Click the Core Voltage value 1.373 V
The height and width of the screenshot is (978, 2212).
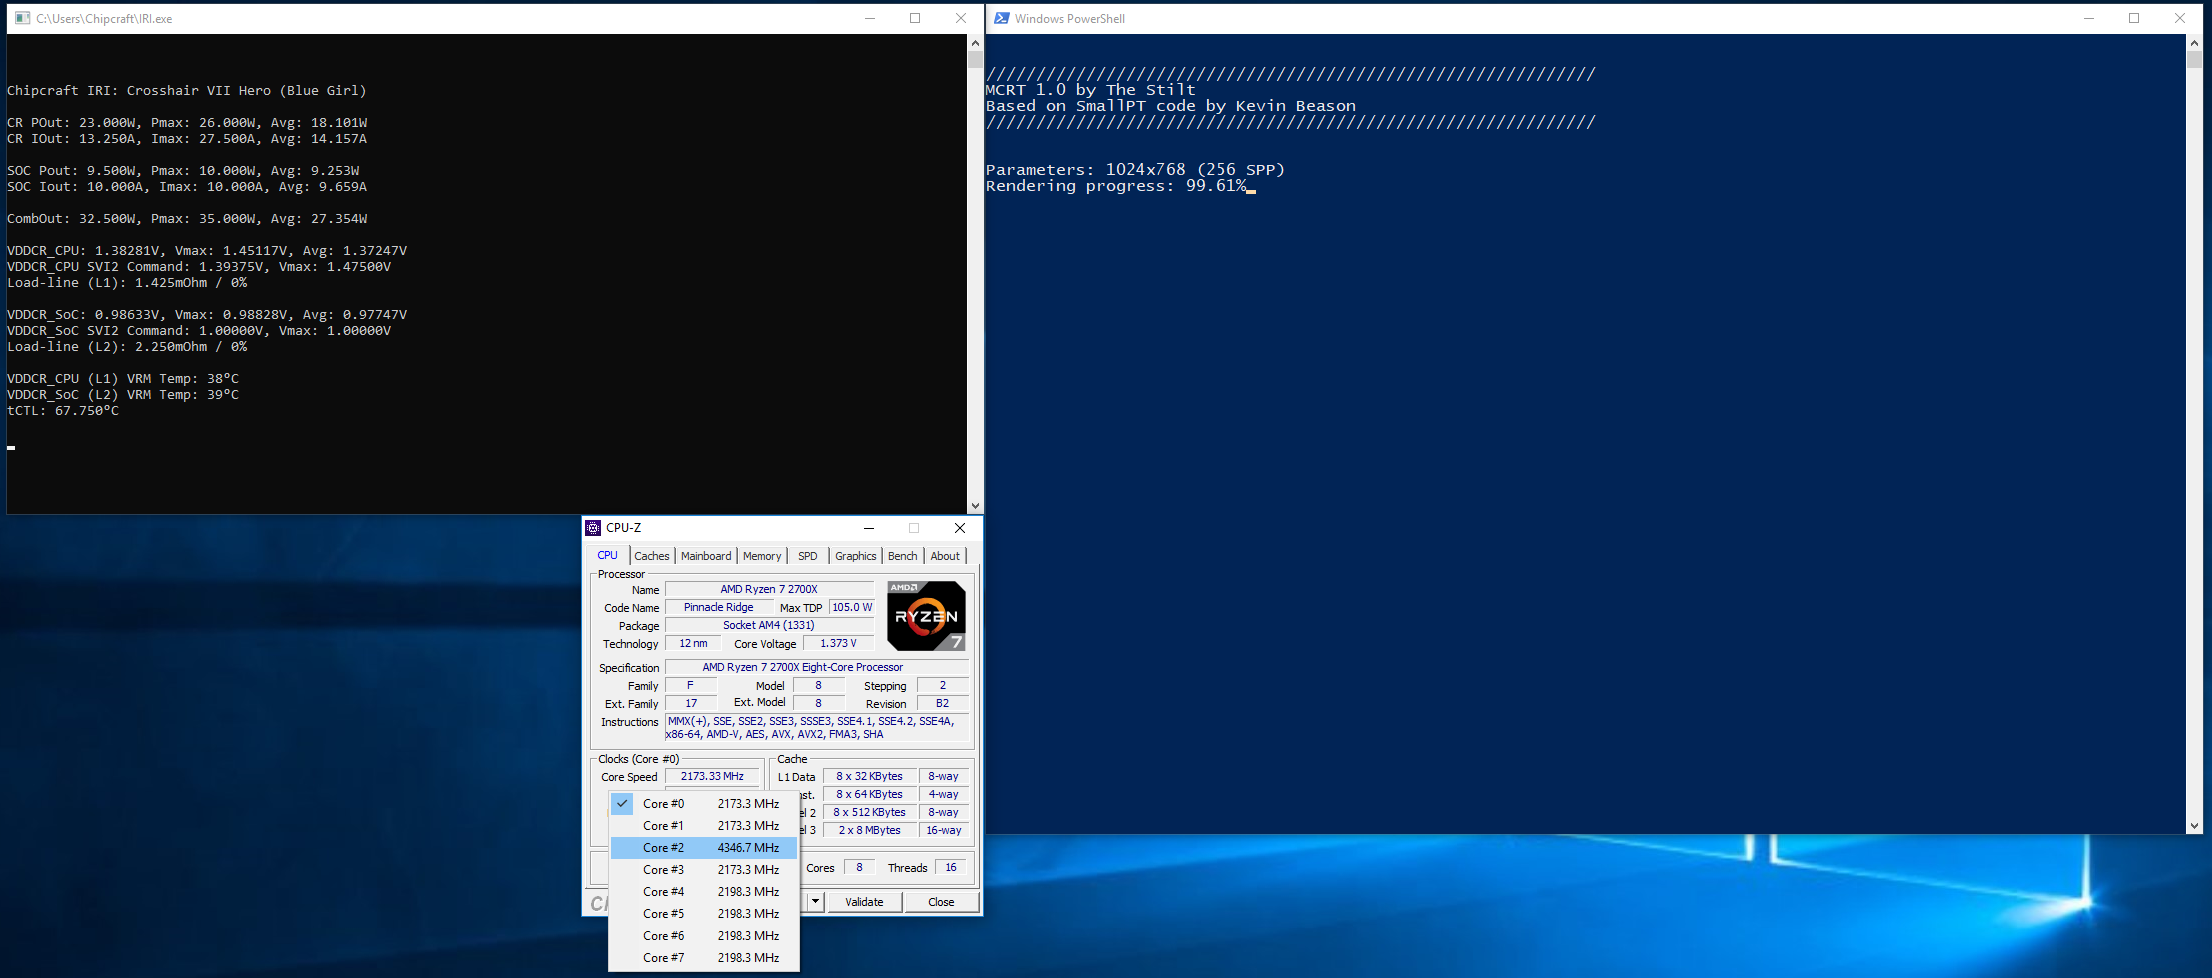click(838, 644)
